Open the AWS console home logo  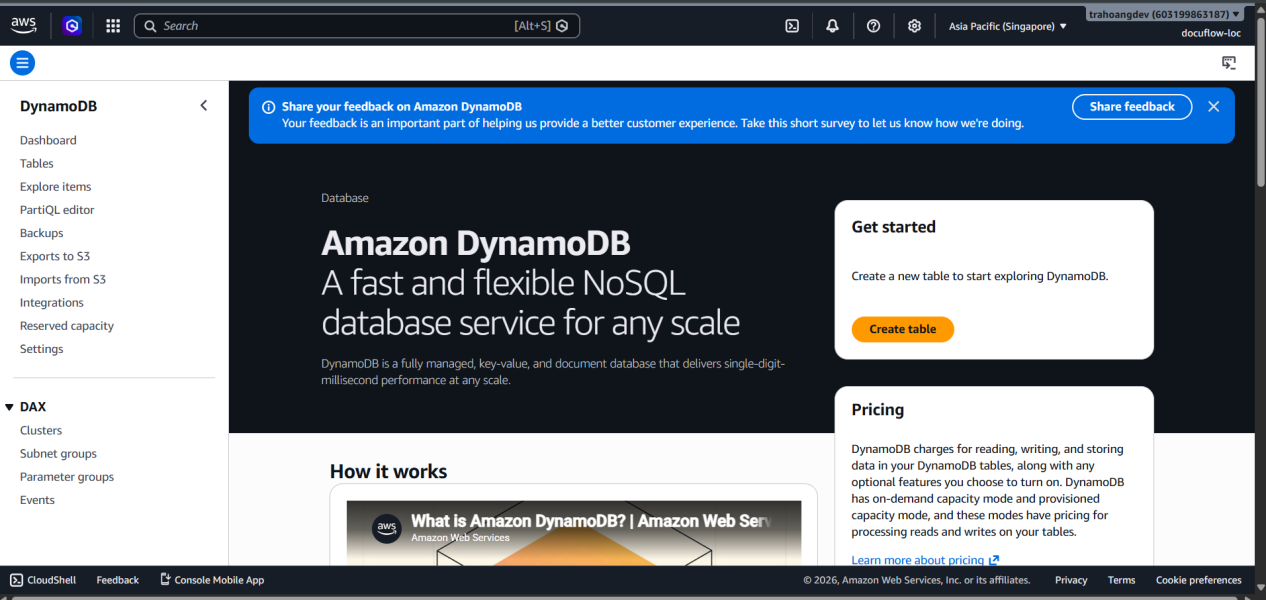click(23, 26)
